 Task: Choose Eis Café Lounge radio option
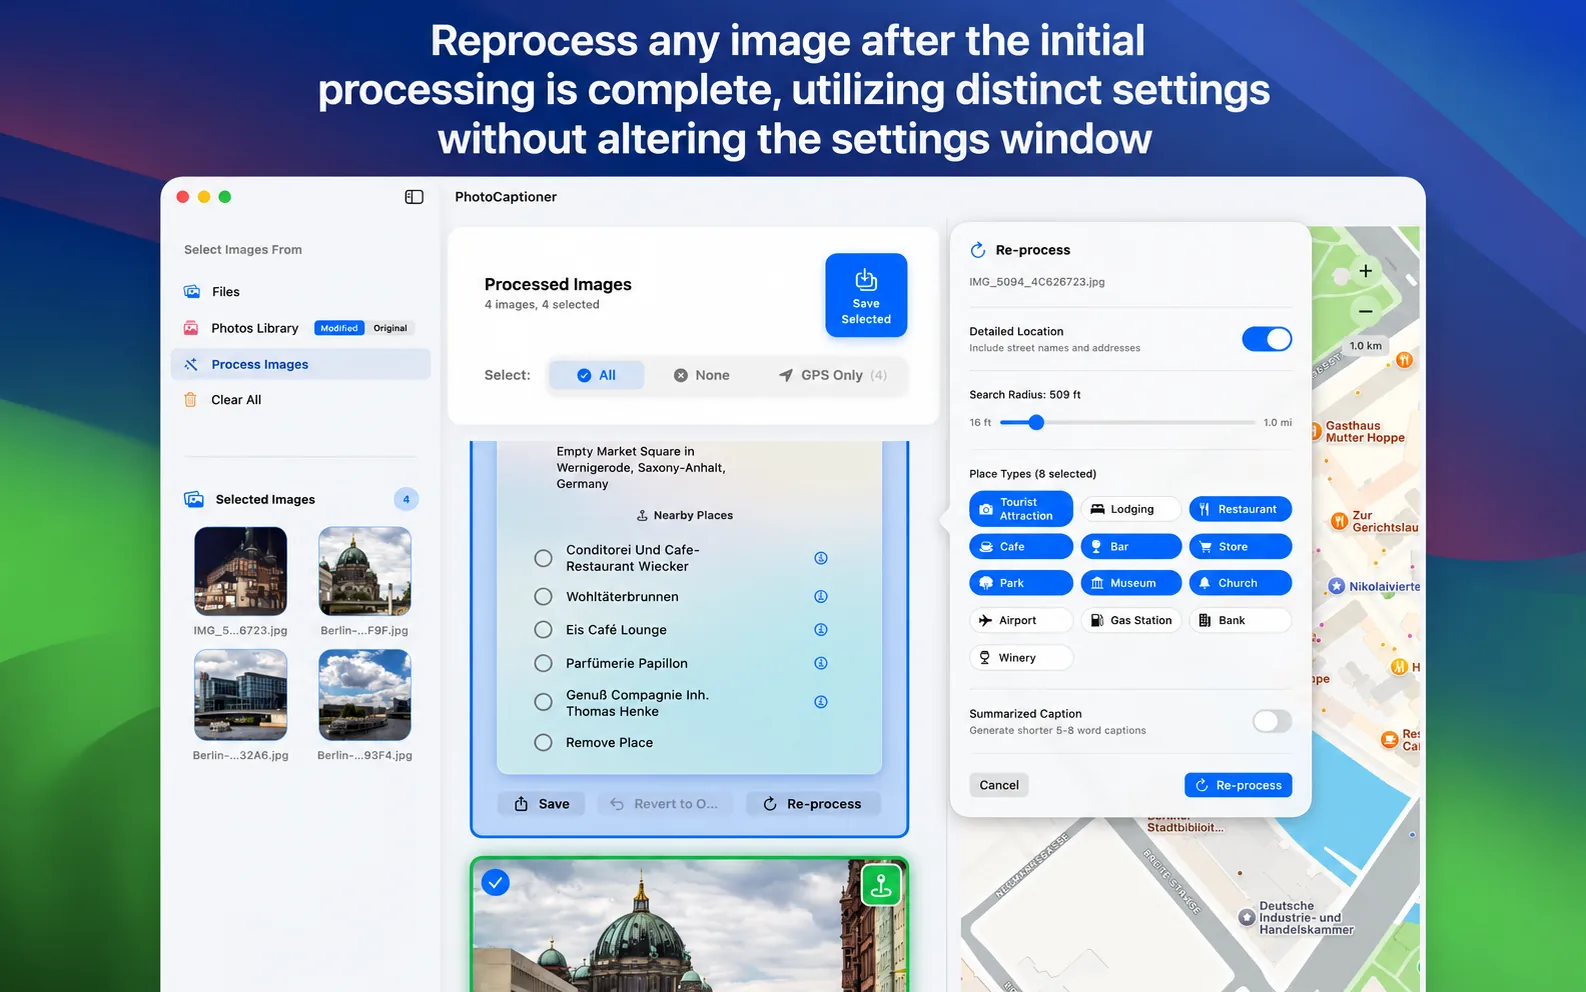click(x=543, y=630)
